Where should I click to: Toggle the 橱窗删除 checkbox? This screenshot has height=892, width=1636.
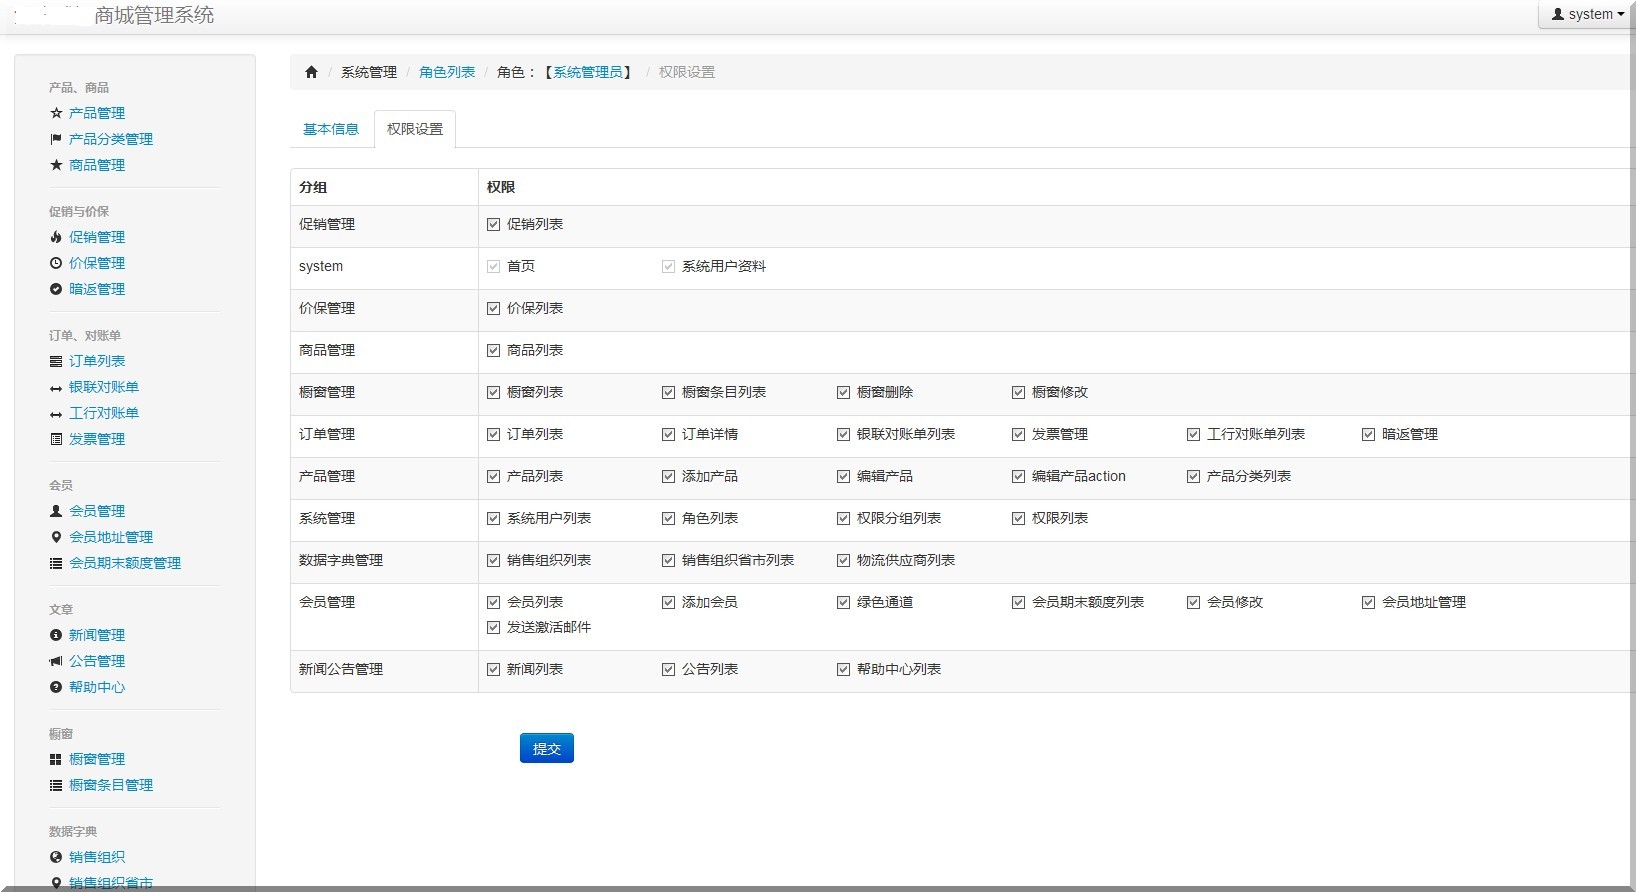coord(843,393)
